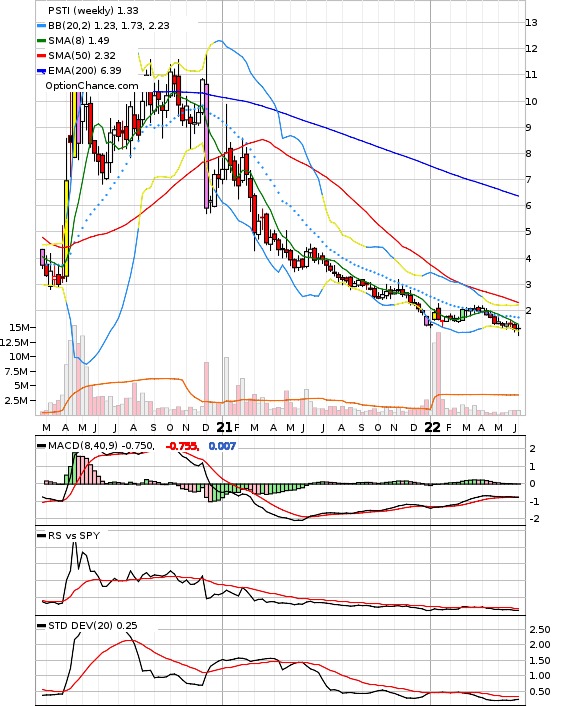Click the black STD DEV legend swatch
This screenshot has width=566, height=706.
point(41,625)
